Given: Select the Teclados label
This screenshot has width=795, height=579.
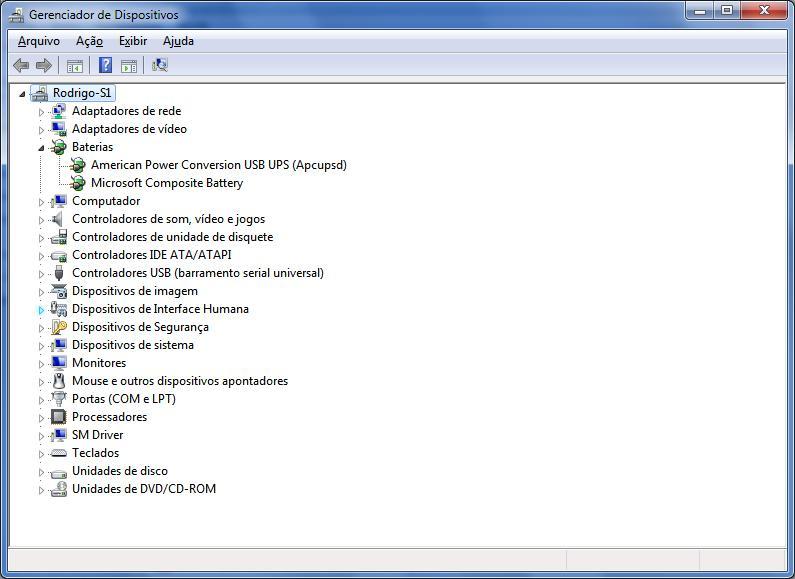Looking at the screenshot, I should coord(95,453).
